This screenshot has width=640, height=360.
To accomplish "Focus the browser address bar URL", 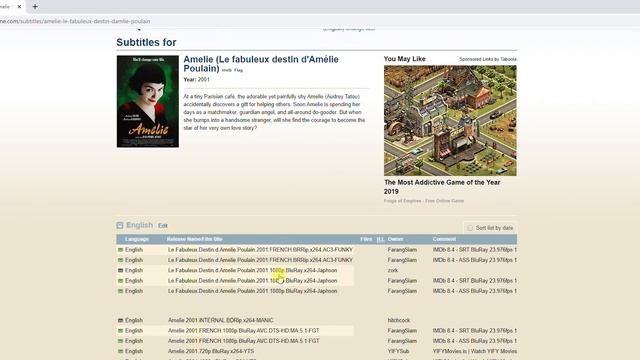I will pos(75,21).
